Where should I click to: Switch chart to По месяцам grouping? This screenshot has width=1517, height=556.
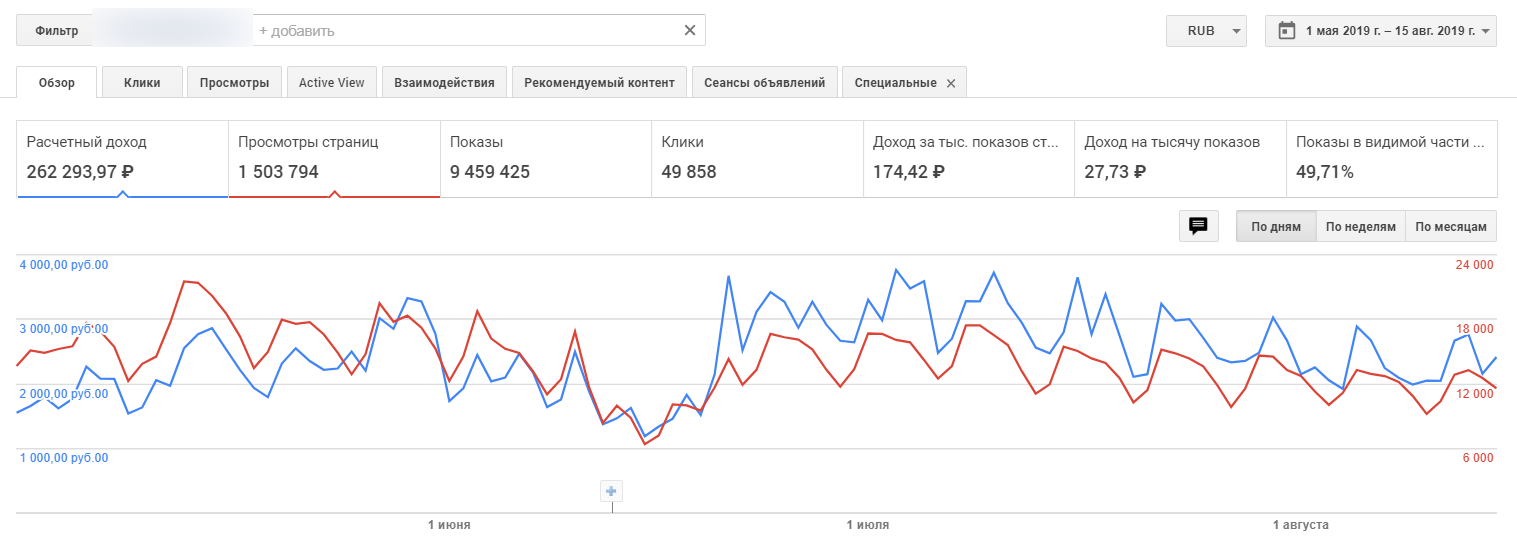point(1451,227)
